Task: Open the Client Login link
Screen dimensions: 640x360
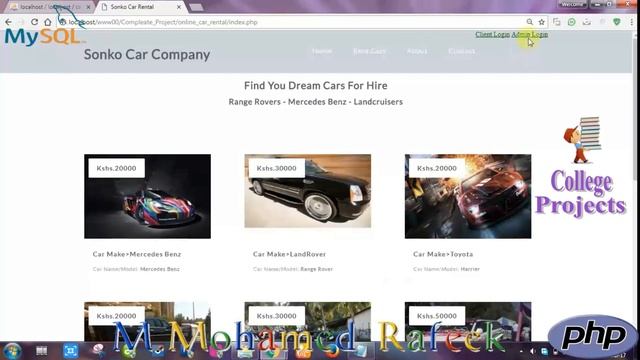Action: (x=492, y=34)
